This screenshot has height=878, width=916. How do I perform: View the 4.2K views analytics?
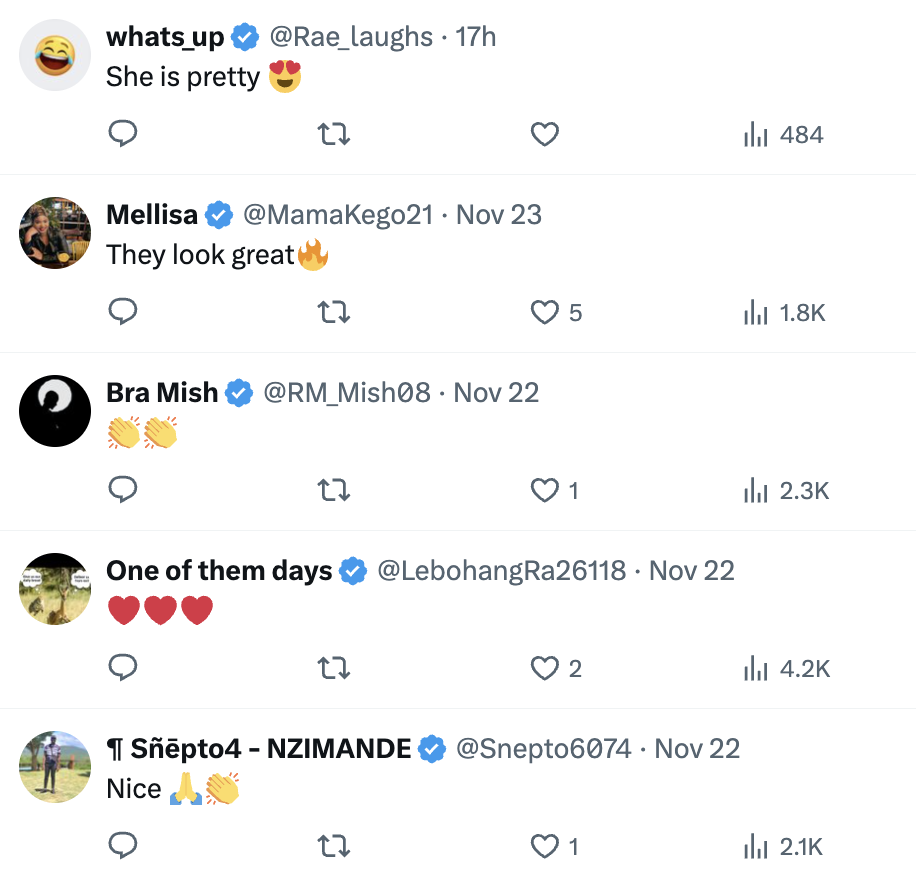coord(786,668)
